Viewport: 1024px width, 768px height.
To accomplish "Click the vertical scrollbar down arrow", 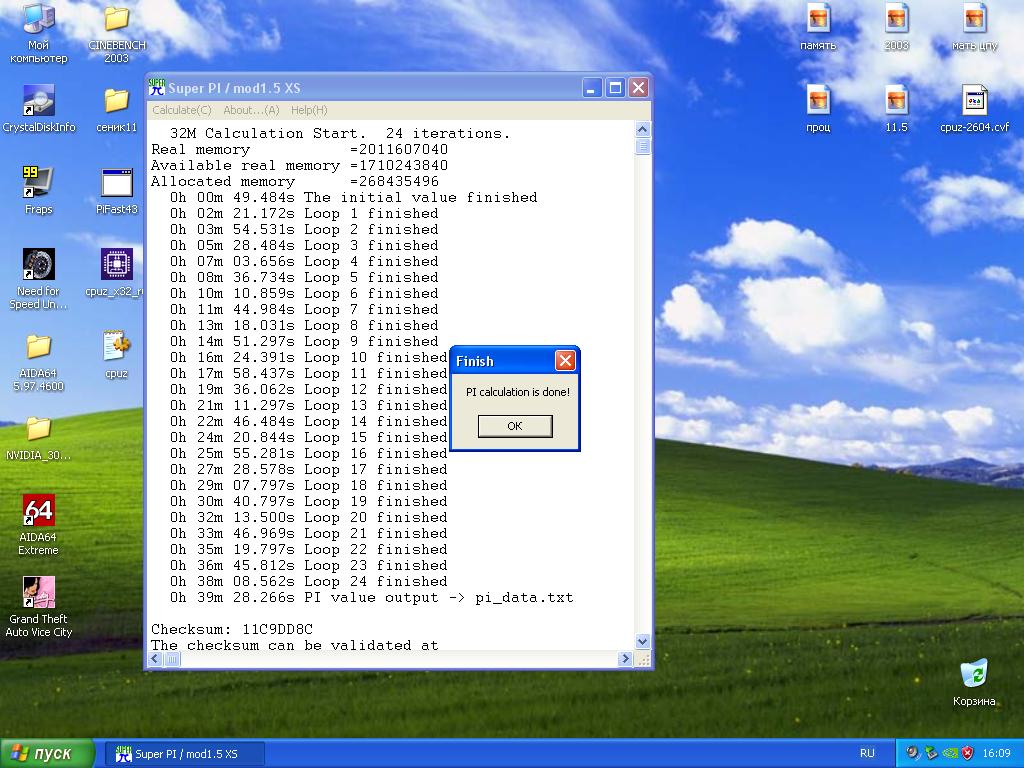I will pos(643,641).
